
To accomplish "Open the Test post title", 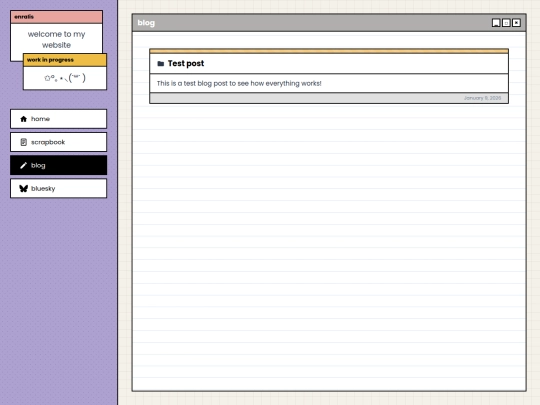I will [x=186, y=63].
